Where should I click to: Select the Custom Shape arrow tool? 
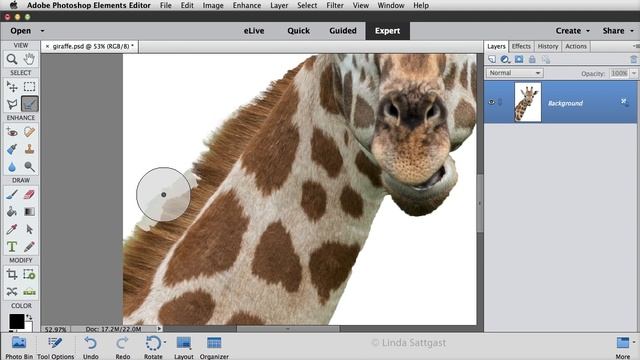point(29,229)
